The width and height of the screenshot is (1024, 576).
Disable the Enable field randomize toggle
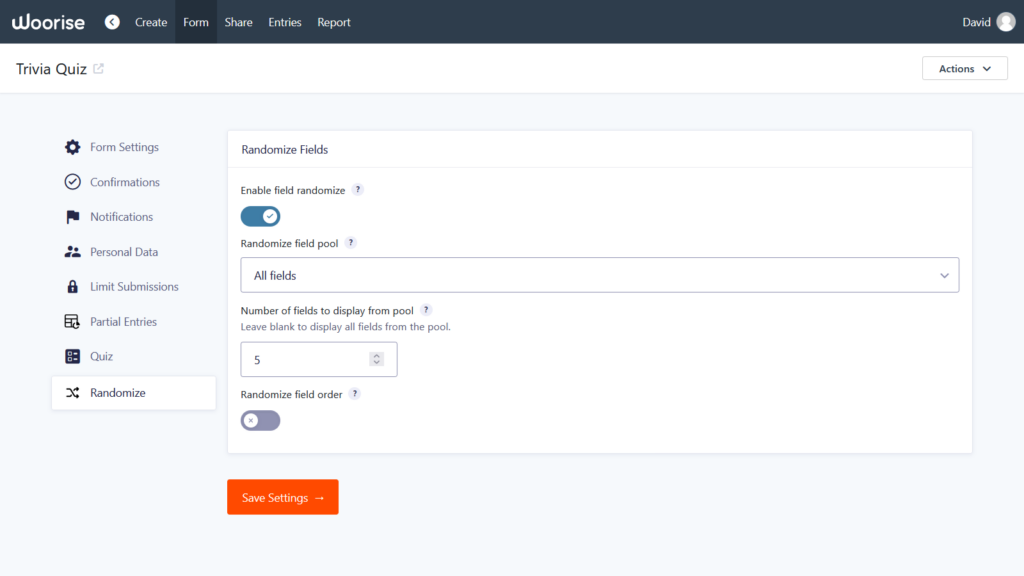(261, 216)
